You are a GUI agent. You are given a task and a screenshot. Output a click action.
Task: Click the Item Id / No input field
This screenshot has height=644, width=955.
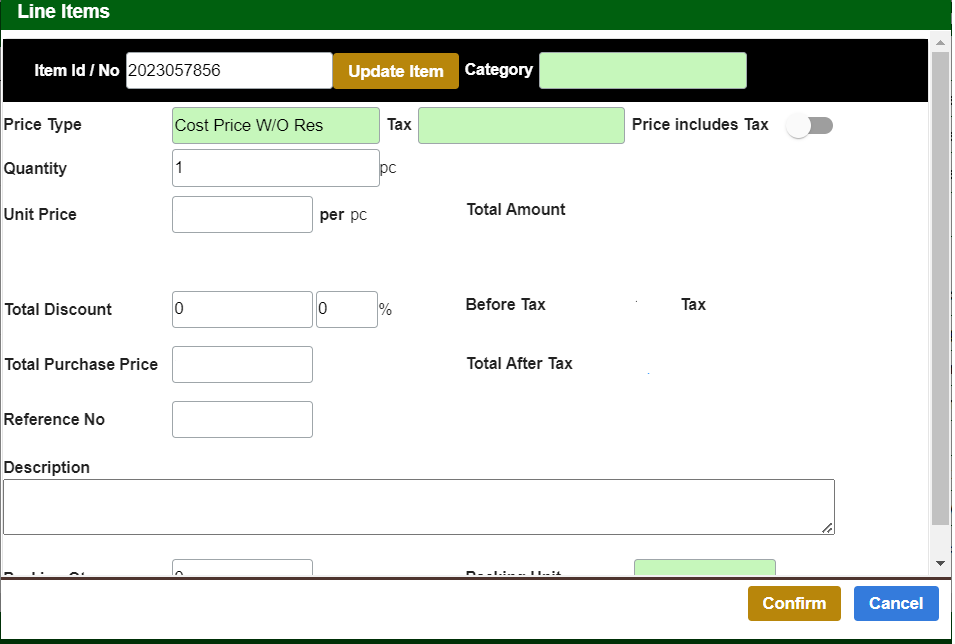(x=229, y=71)
